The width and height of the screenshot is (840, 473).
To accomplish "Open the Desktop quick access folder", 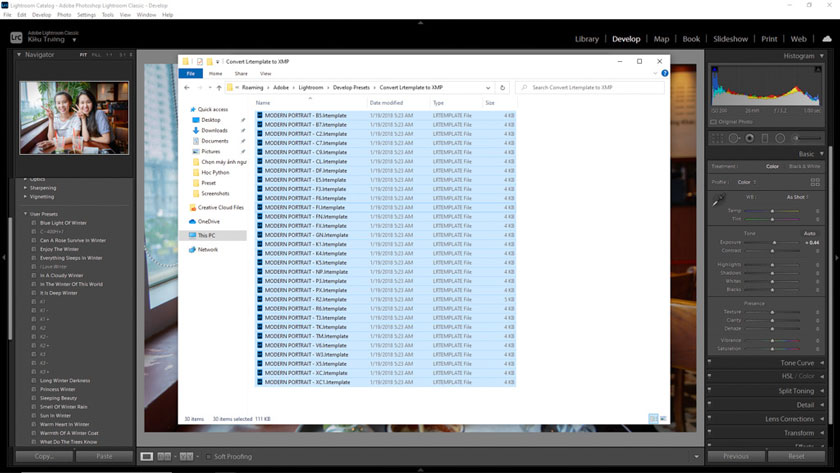I will tap(211, 120).
